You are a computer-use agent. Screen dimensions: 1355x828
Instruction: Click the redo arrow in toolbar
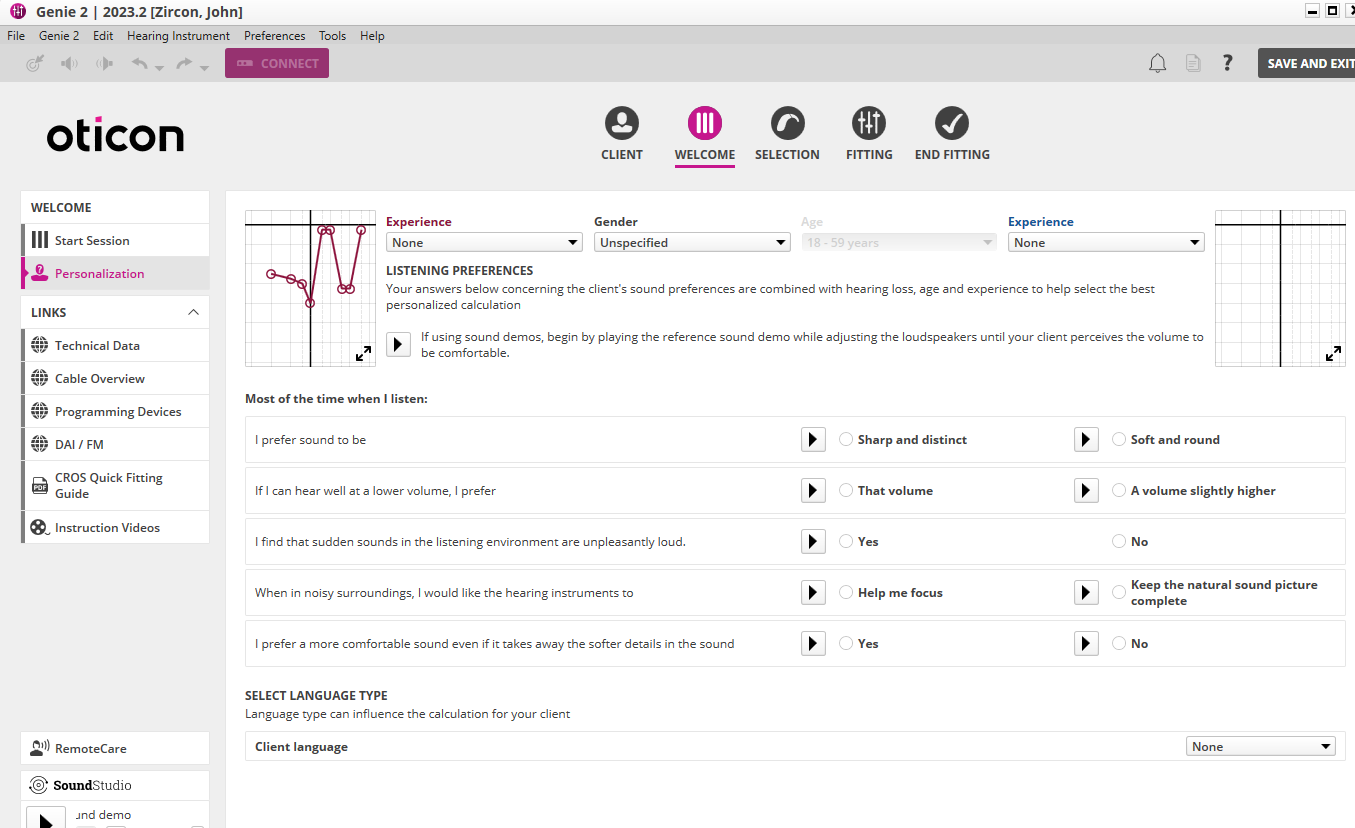183,63
